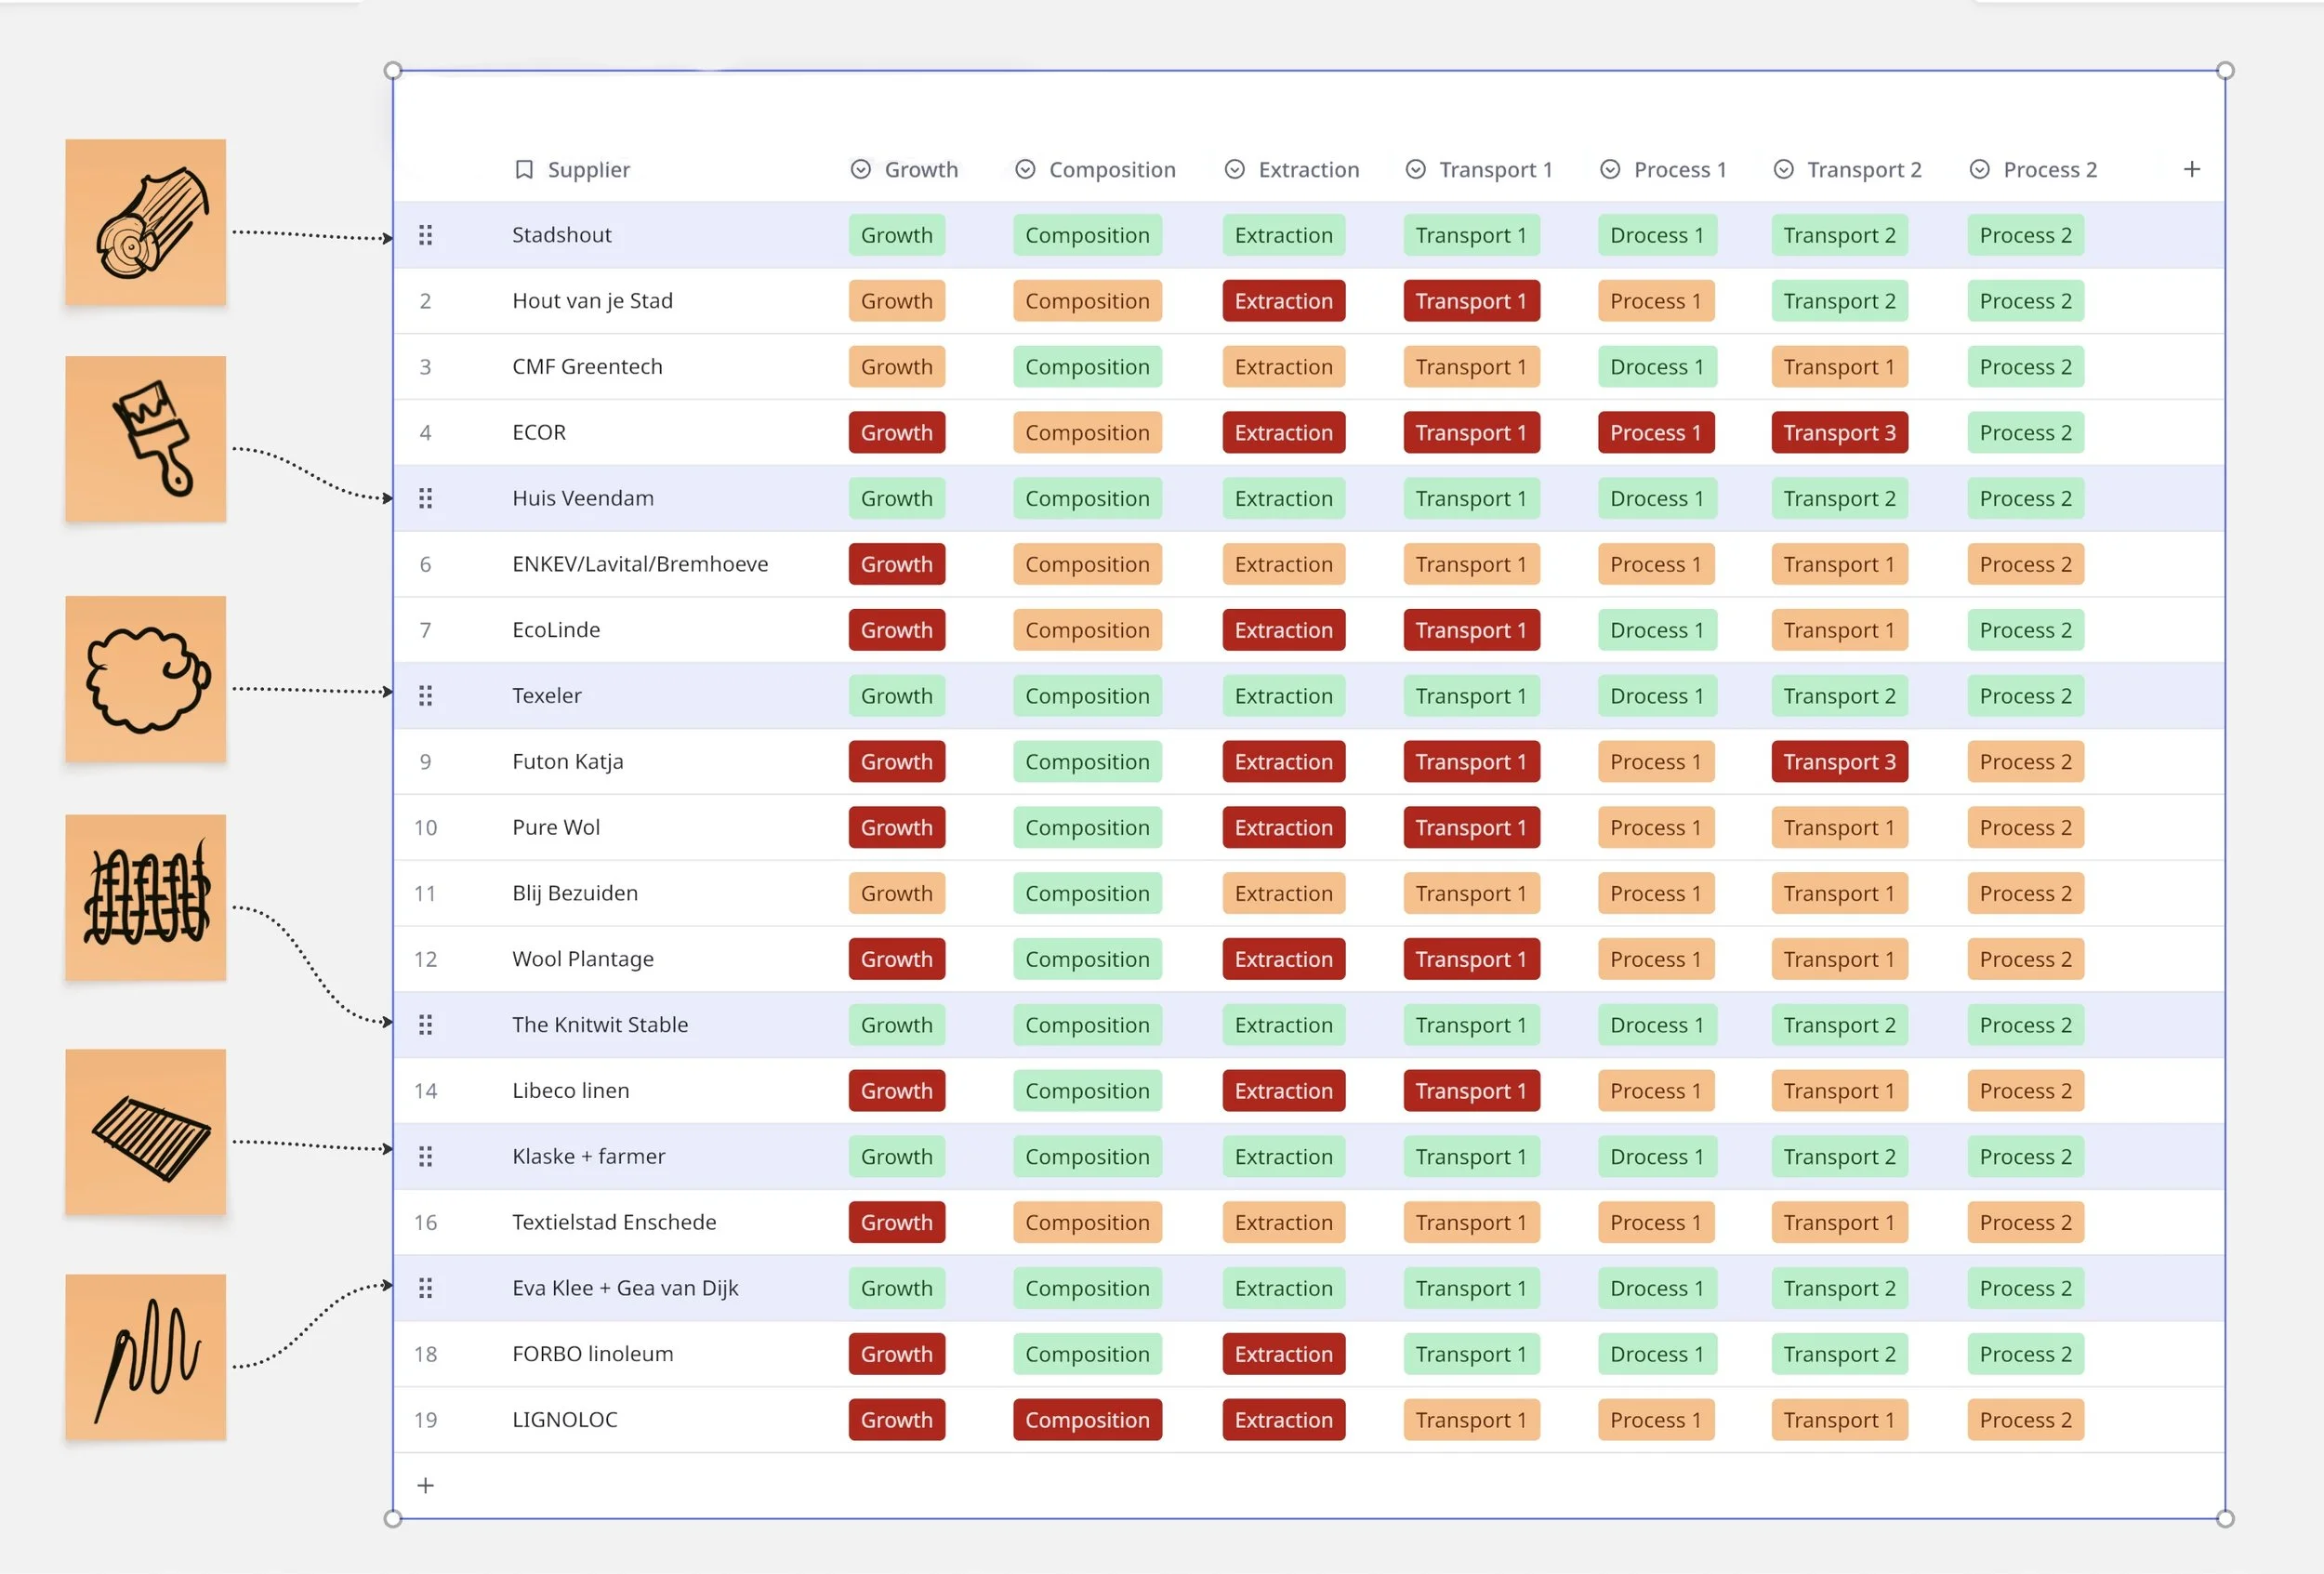
Task: Click red Transport 3 tag in ECOR row
Action: pyautogui.click(x=1838, y=433)
